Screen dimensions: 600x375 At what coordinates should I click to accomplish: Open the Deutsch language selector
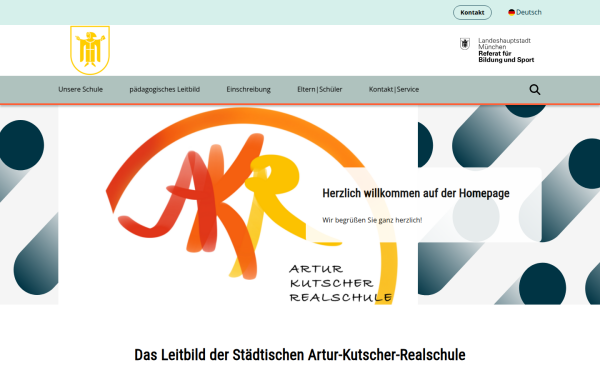525,12
